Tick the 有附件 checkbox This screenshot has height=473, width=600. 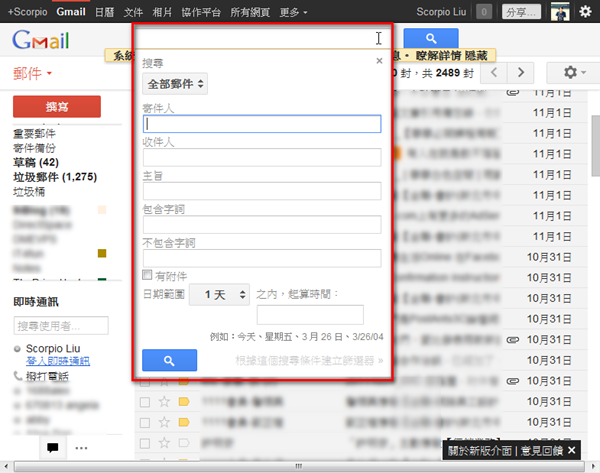[x=147, y=275]
